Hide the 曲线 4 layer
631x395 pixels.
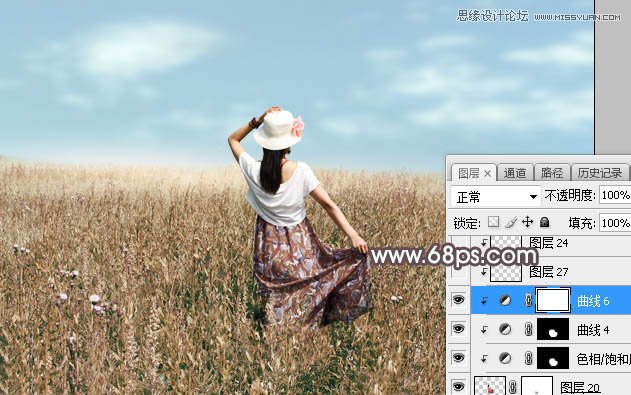point(458,329)
